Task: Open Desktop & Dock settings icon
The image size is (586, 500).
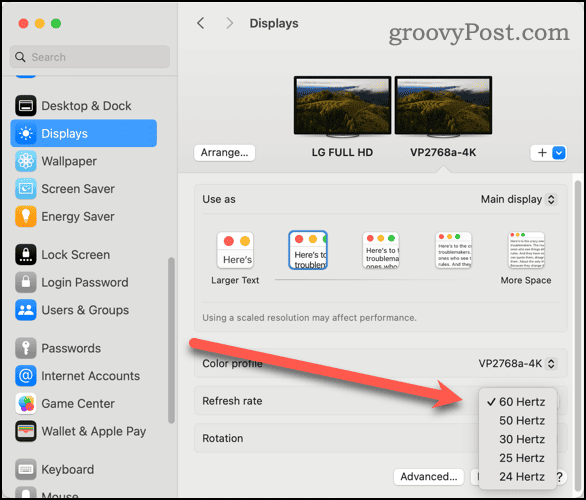Action: point(26,106)
